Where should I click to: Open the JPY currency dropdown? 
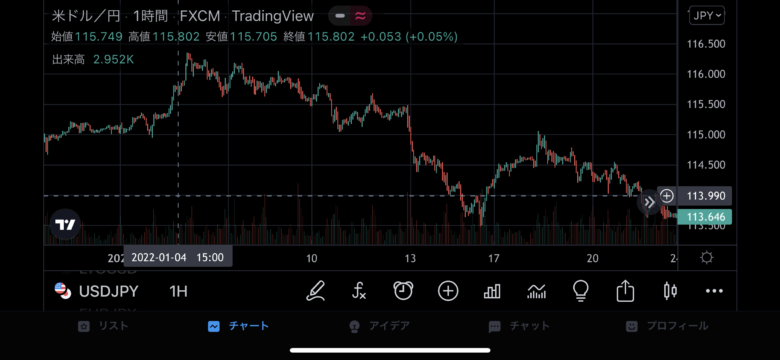[706, 15]
